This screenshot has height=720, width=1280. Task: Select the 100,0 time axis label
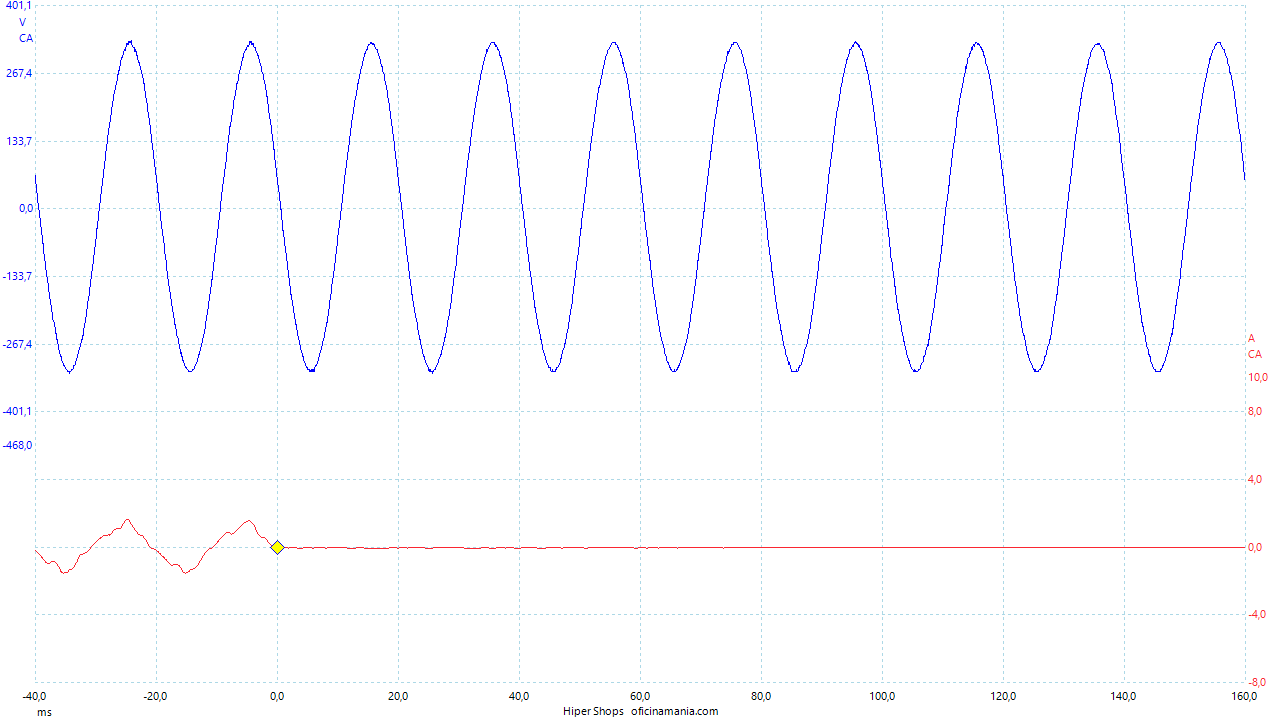coord(882,696)
